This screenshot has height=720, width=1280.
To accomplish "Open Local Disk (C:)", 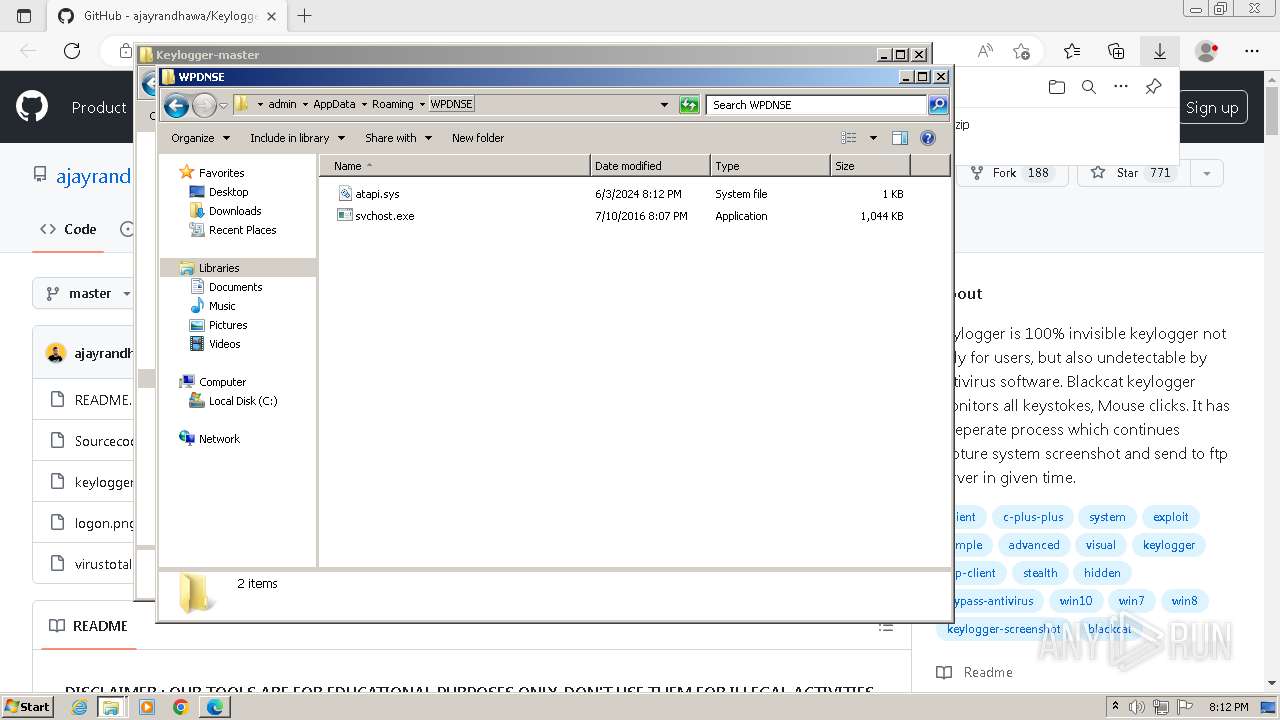I will click(243, 401).
